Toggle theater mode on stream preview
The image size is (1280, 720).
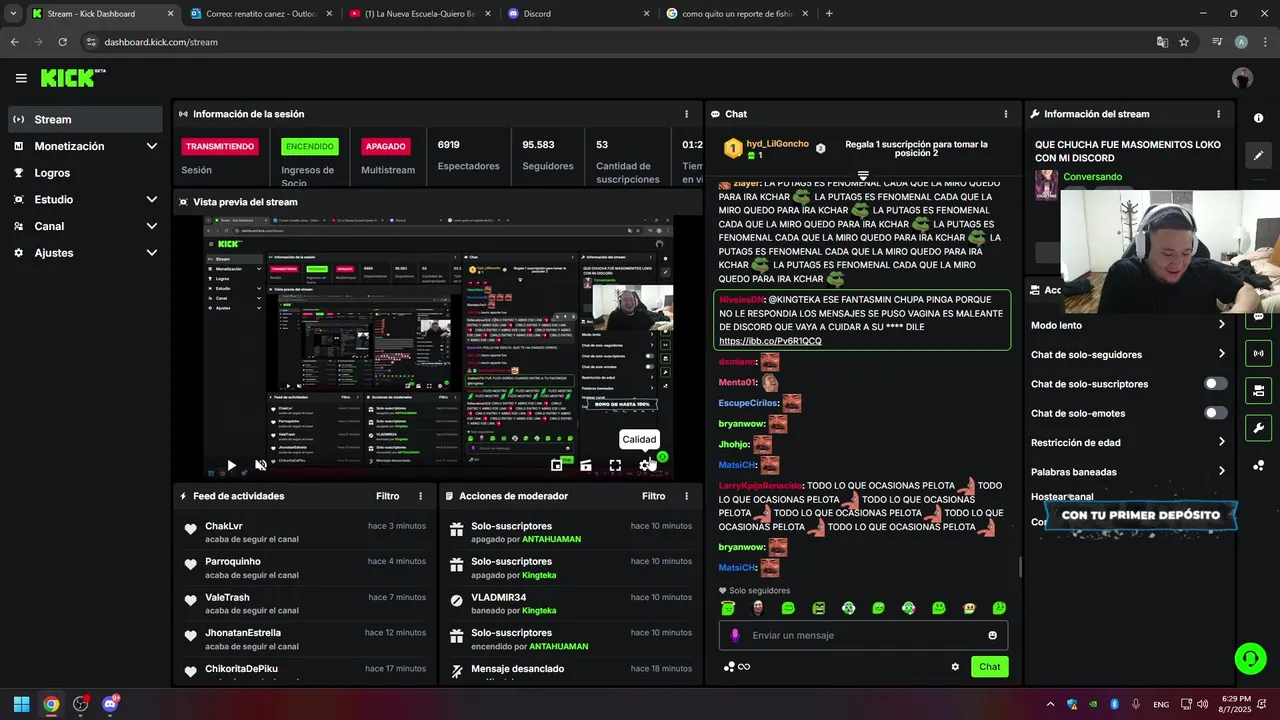(x=586, y=465)
